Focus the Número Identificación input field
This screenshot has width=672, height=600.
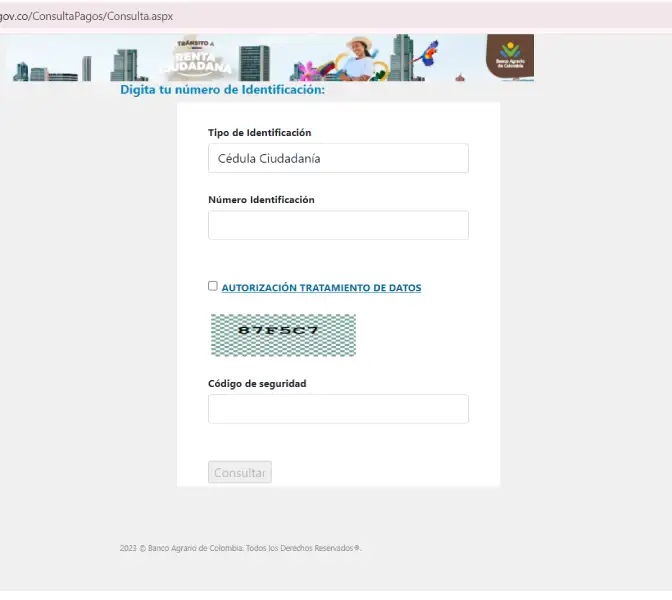pyautogui.click(x=338, y=225)
